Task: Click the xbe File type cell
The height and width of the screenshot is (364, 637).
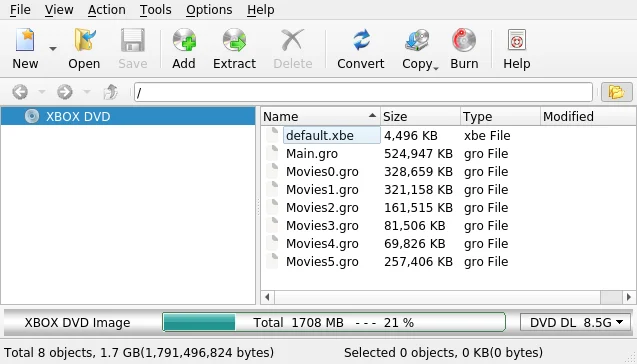Action: coord(487,135)
